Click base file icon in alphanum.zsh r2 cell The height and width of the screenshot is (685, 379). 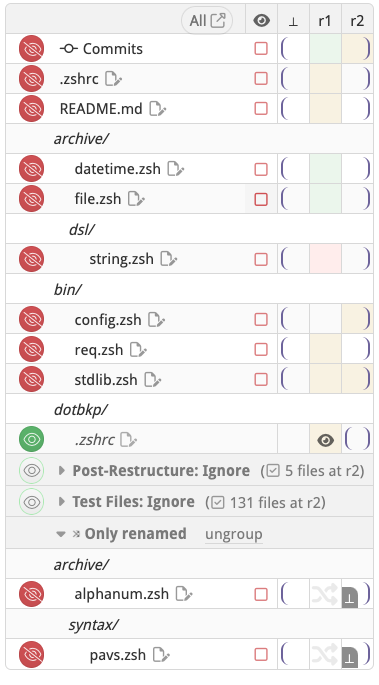click(x=350, y=597)
